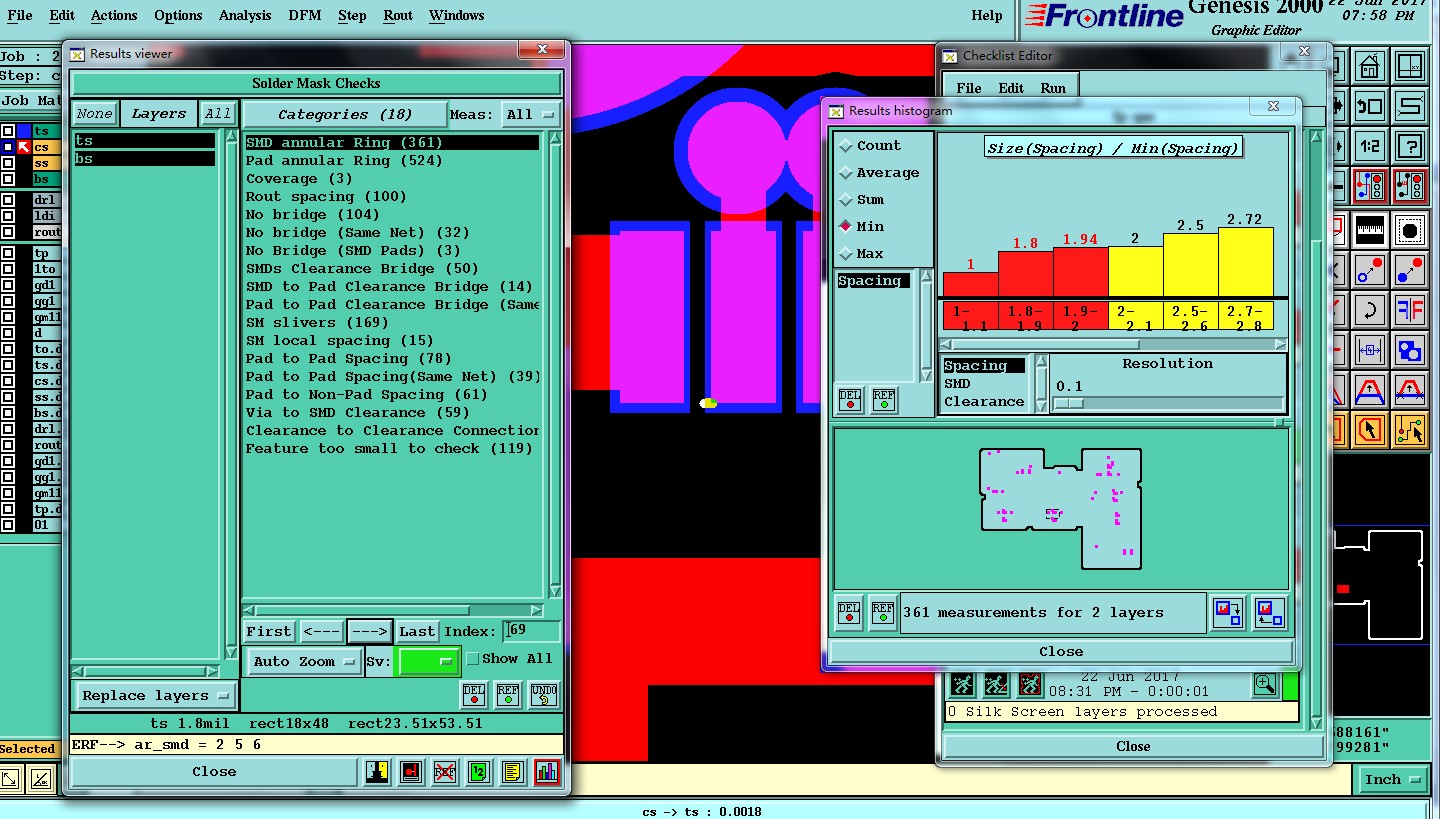Image resolution: width=1440 pixels, height=819 pixels.
Task: Toggle the drl layer checkbox in layer list
Action: point(8,200)
